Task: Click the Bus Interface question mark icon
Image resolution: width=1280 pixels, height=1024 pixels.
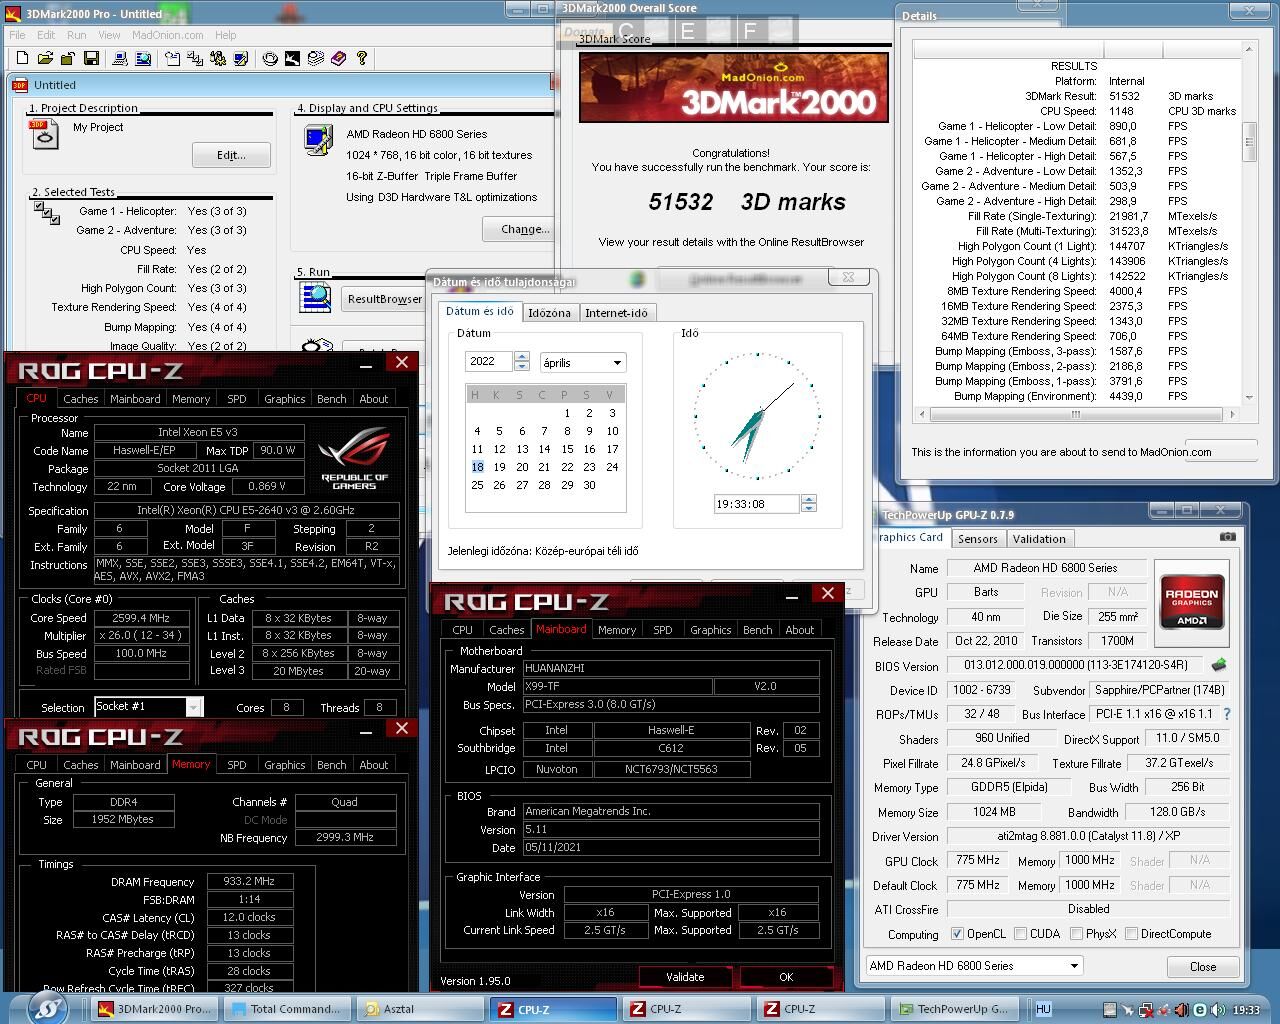Action: (x=1227, y=714)
